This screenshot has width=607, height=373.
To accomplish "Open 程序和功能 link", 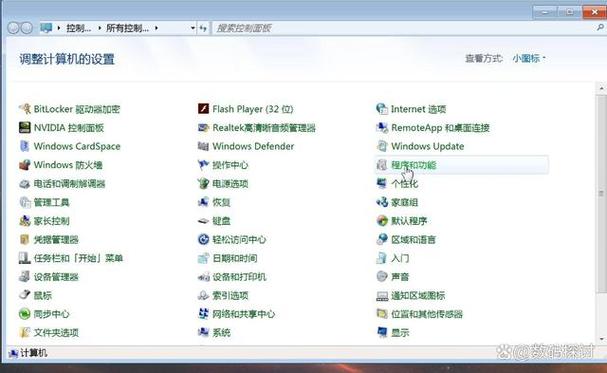I will pos(413,165).
